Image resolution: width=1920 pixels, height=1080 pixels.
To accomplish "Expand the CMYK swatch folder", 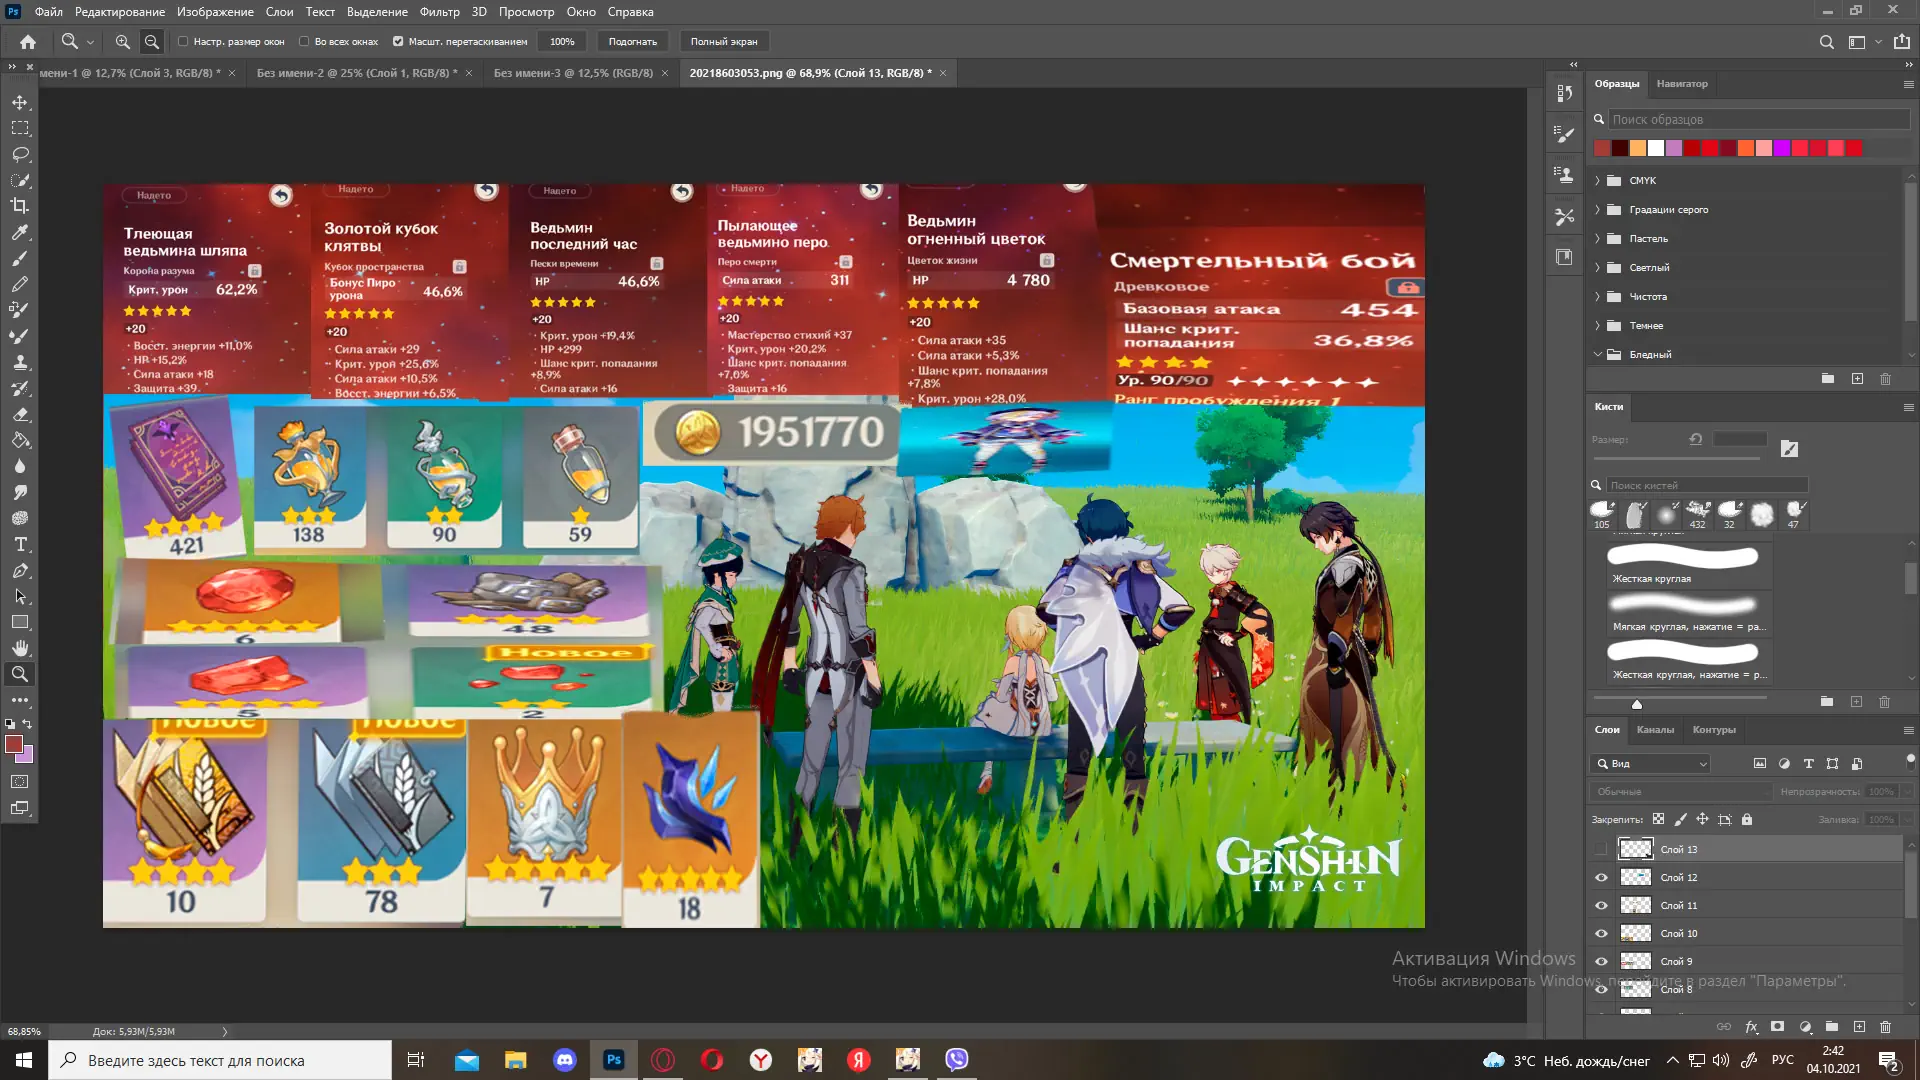I will point(1598,181).
